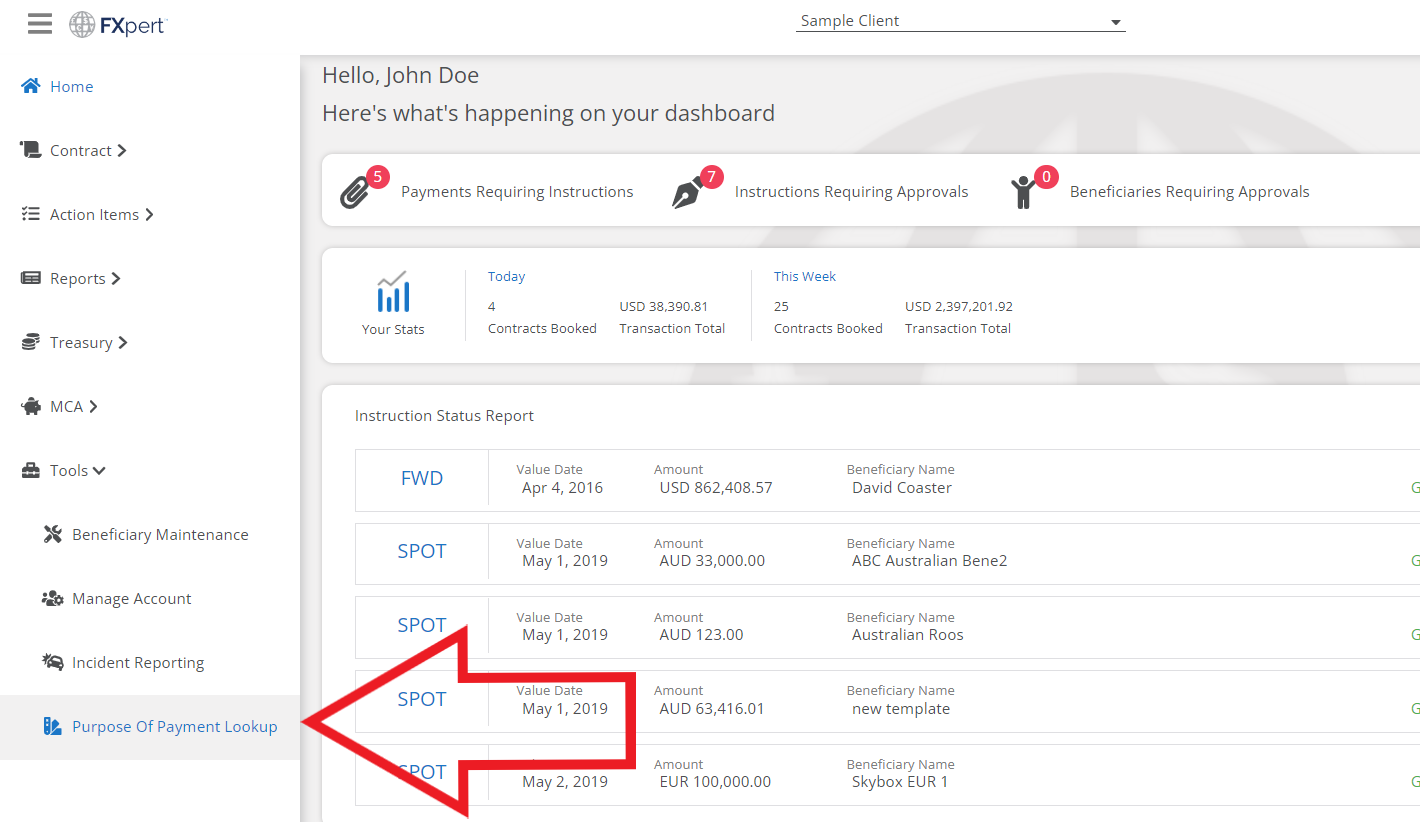Click the Home house icon
This screenshot has height=822, width=1420.
pyautogui.click(x=31, y=86)
